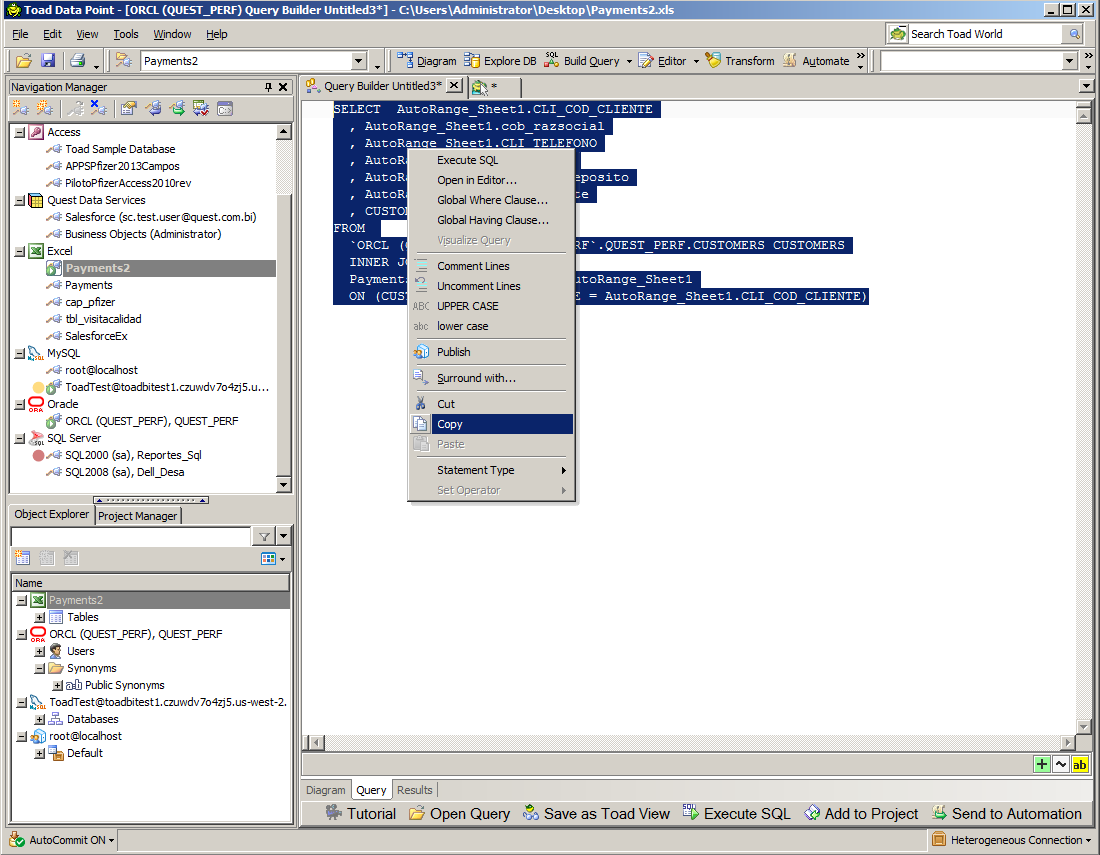Click the Automate toolbar button

[816, 61]
